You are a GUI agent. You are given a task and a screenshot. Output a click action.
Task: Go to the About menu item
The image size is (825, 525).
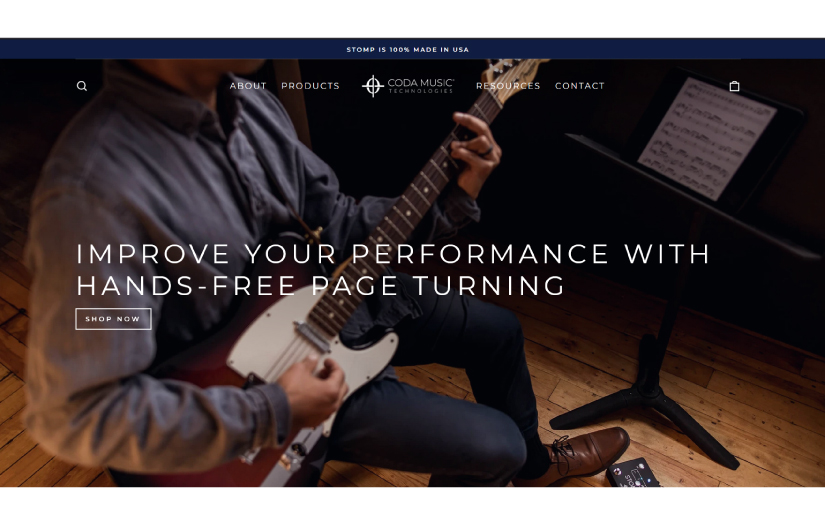[x=248, y=86]
